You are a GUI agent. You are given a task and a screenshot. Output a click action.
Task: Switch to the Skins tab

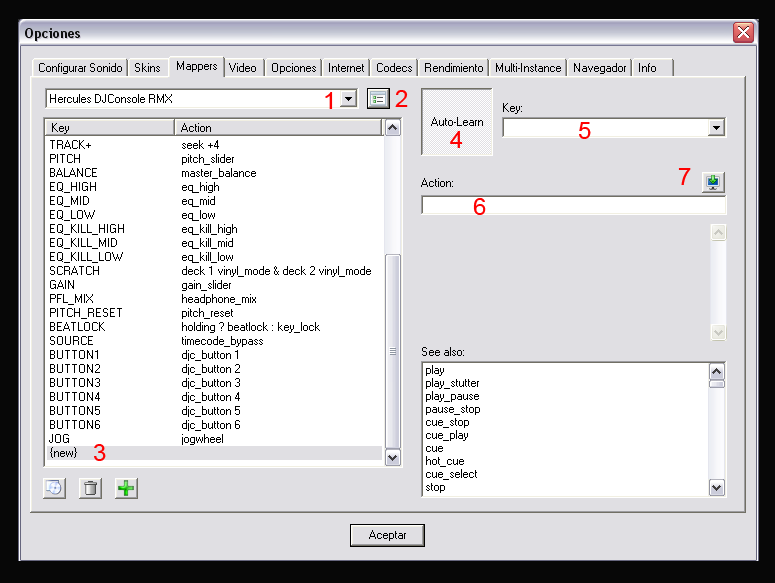pos(147,68)
